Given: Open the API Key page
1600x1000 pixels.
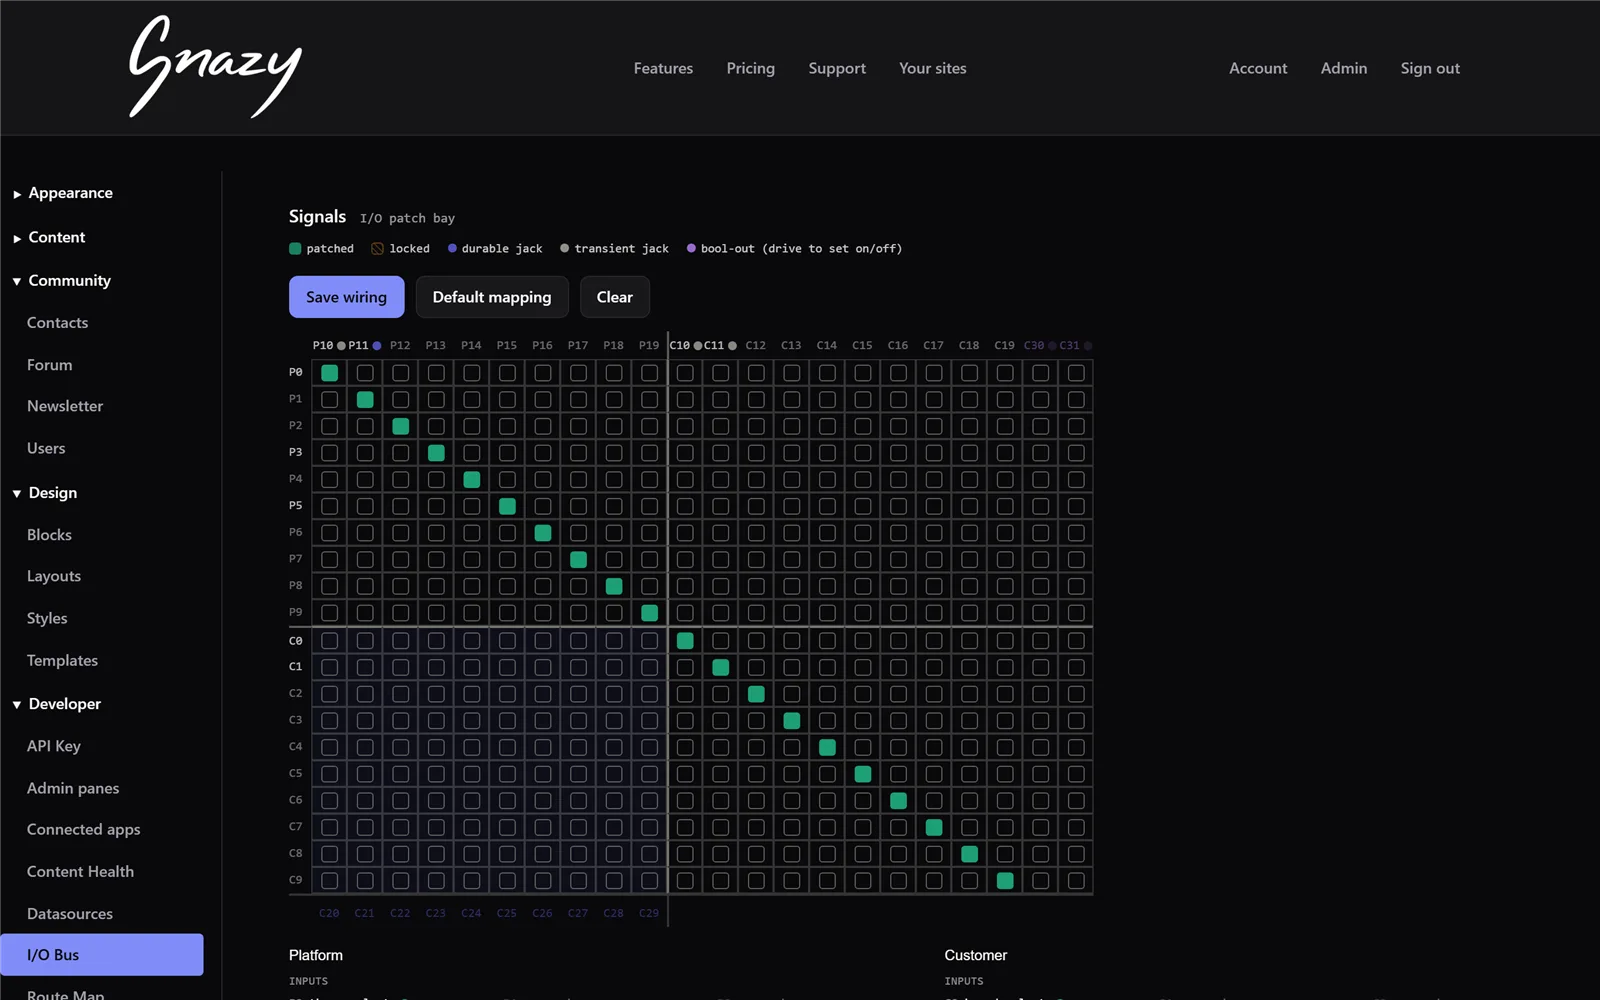Looking at the screenshot, I should [x=54, y=746].
